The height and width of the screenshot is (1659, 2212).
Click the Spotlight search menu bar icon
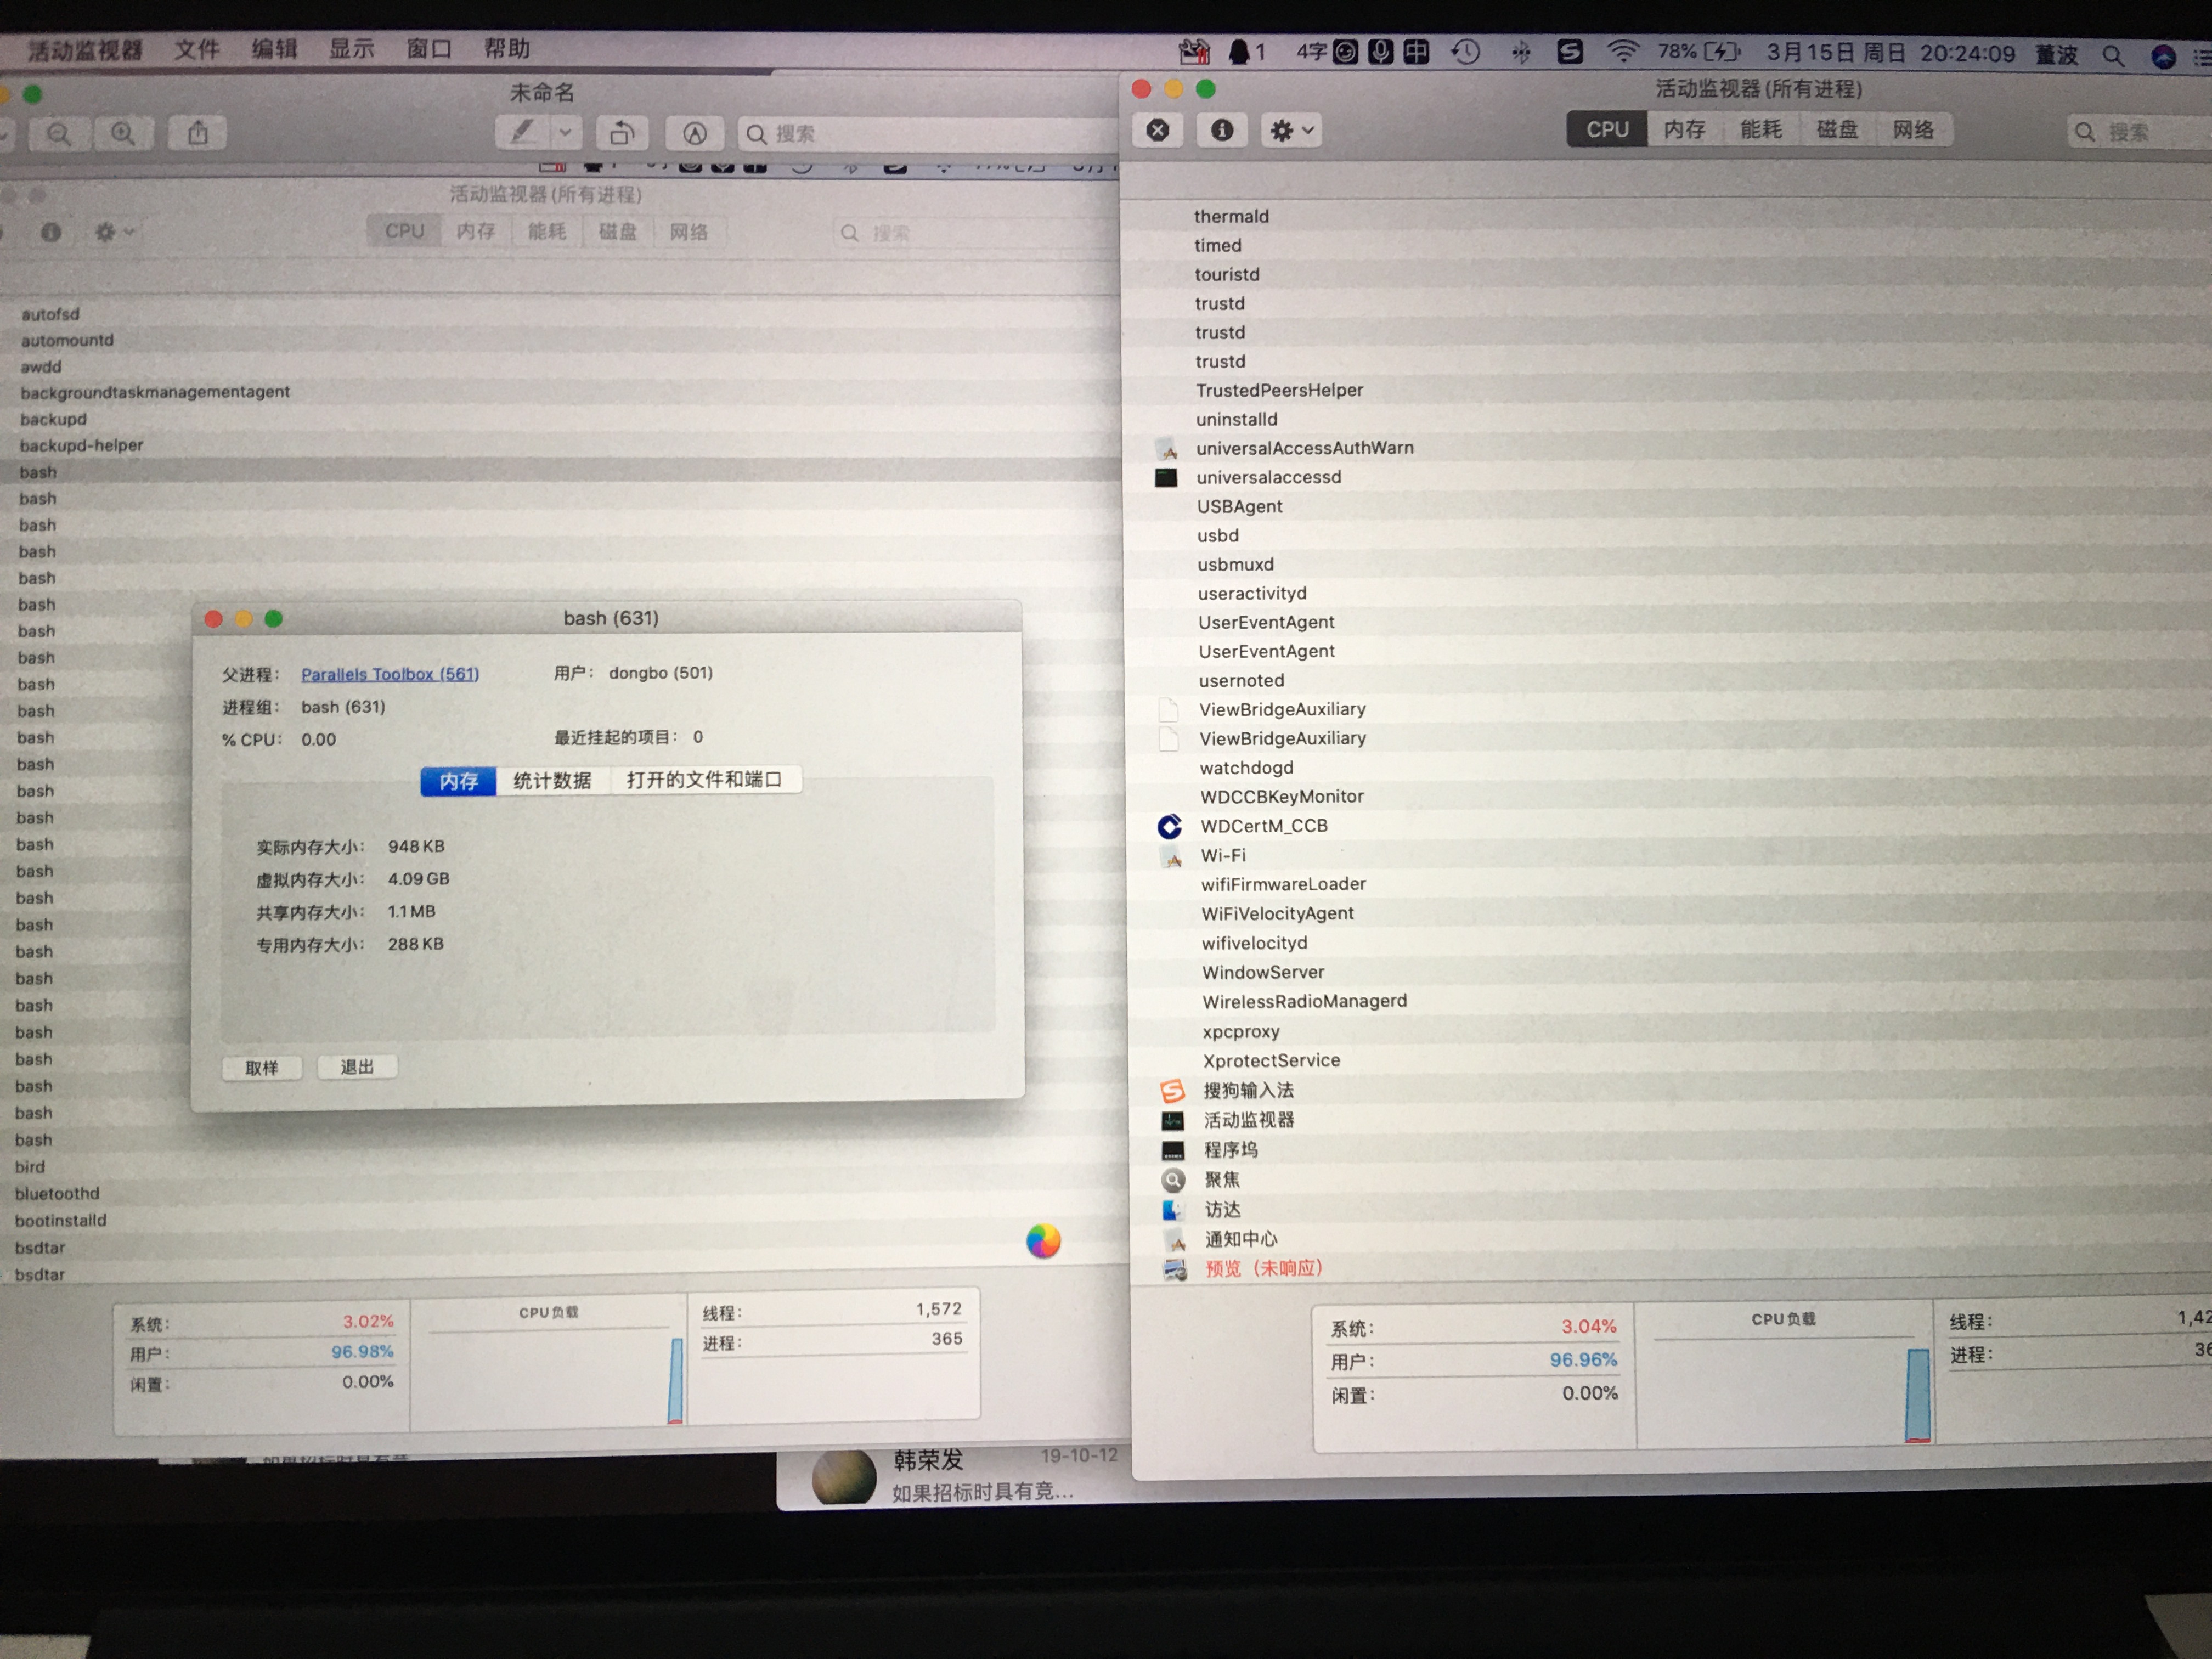point(2112,55)
